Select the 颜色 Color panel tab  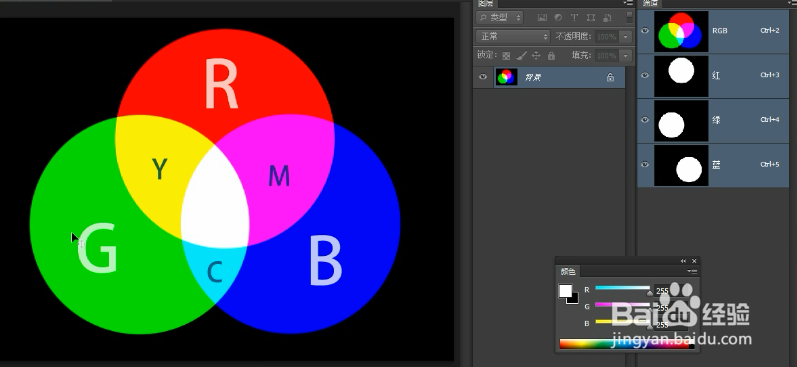pyautogui.click(x=568, y=271)
